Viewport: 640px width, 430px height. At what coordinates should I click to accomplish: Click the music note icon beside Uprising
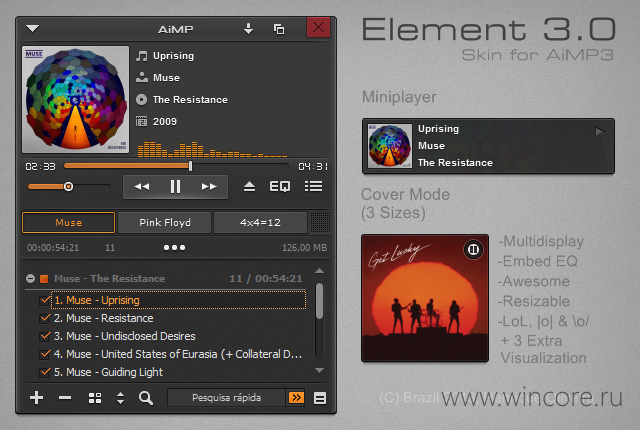tap(142, 56)
